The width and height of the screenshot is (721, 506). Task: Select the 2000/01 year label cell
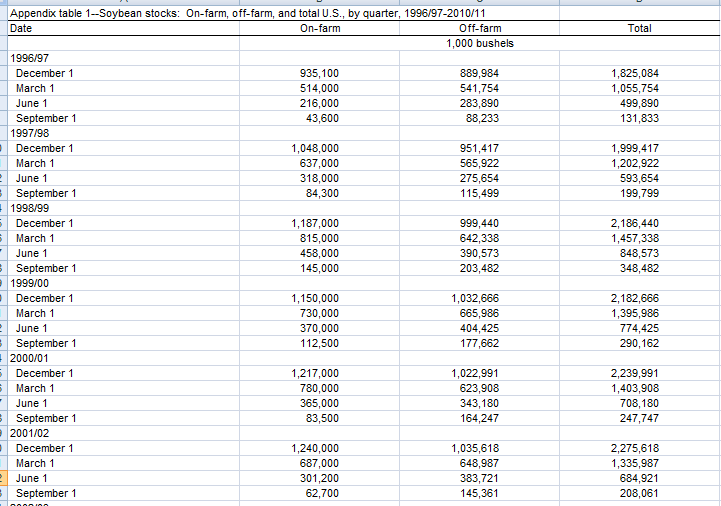pos(29,358)
